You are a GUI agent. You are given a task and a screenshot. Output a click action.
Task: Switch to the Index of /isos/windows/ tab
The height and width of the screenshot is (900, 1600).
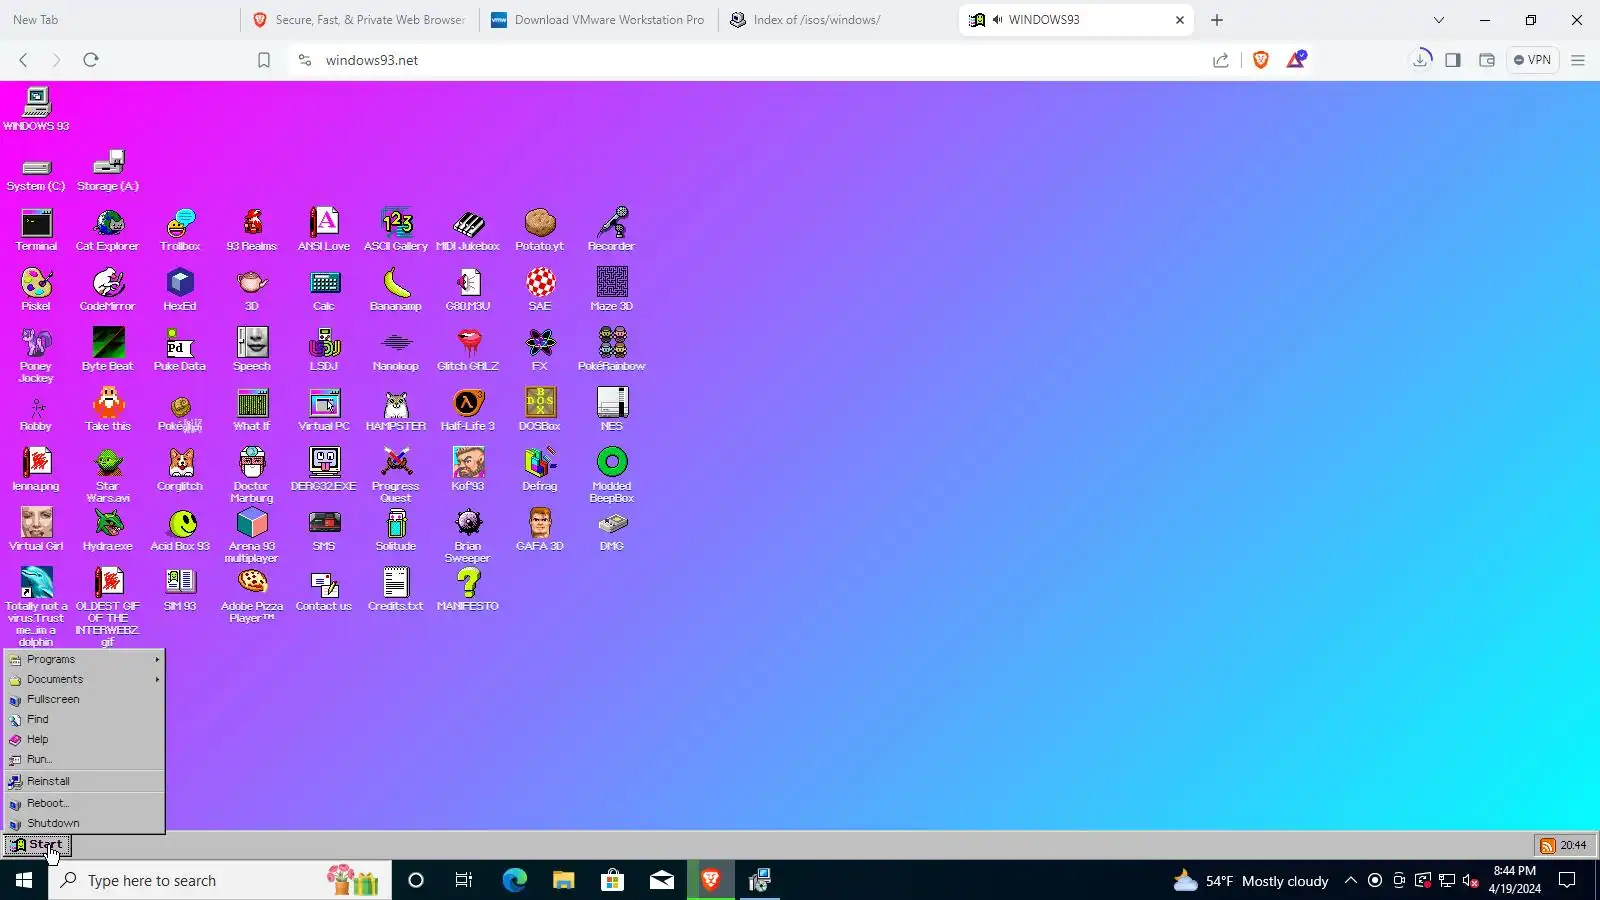coord(835,20)
